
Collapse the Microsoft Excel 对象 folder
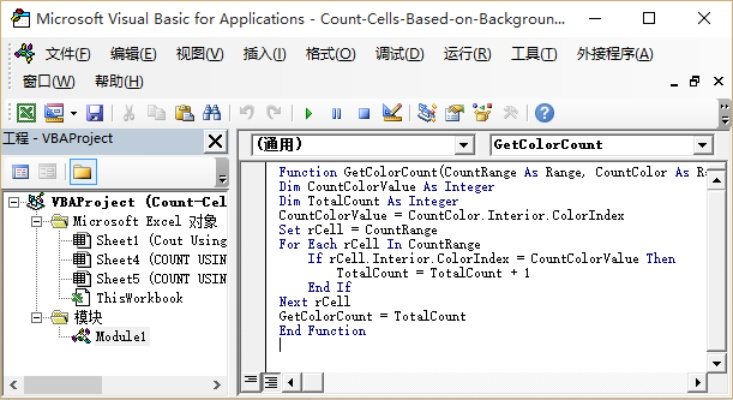pos(37,221)
